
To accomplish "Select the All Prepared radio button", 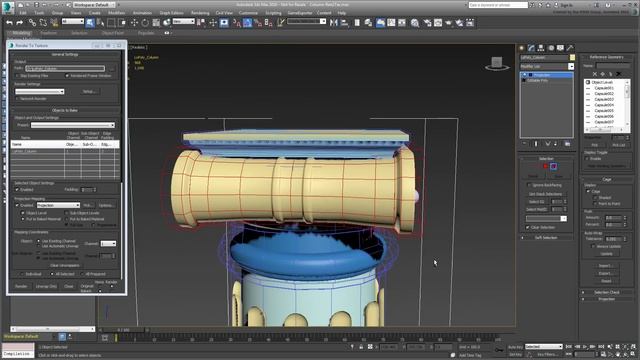I will [x=82, y=274].
